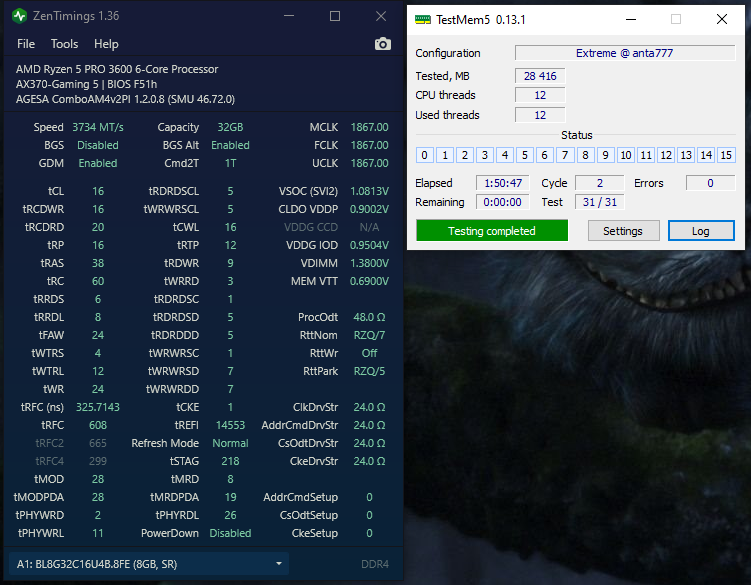Click the camera screenshot icon in ZenTimings

[x=382, y=44]
